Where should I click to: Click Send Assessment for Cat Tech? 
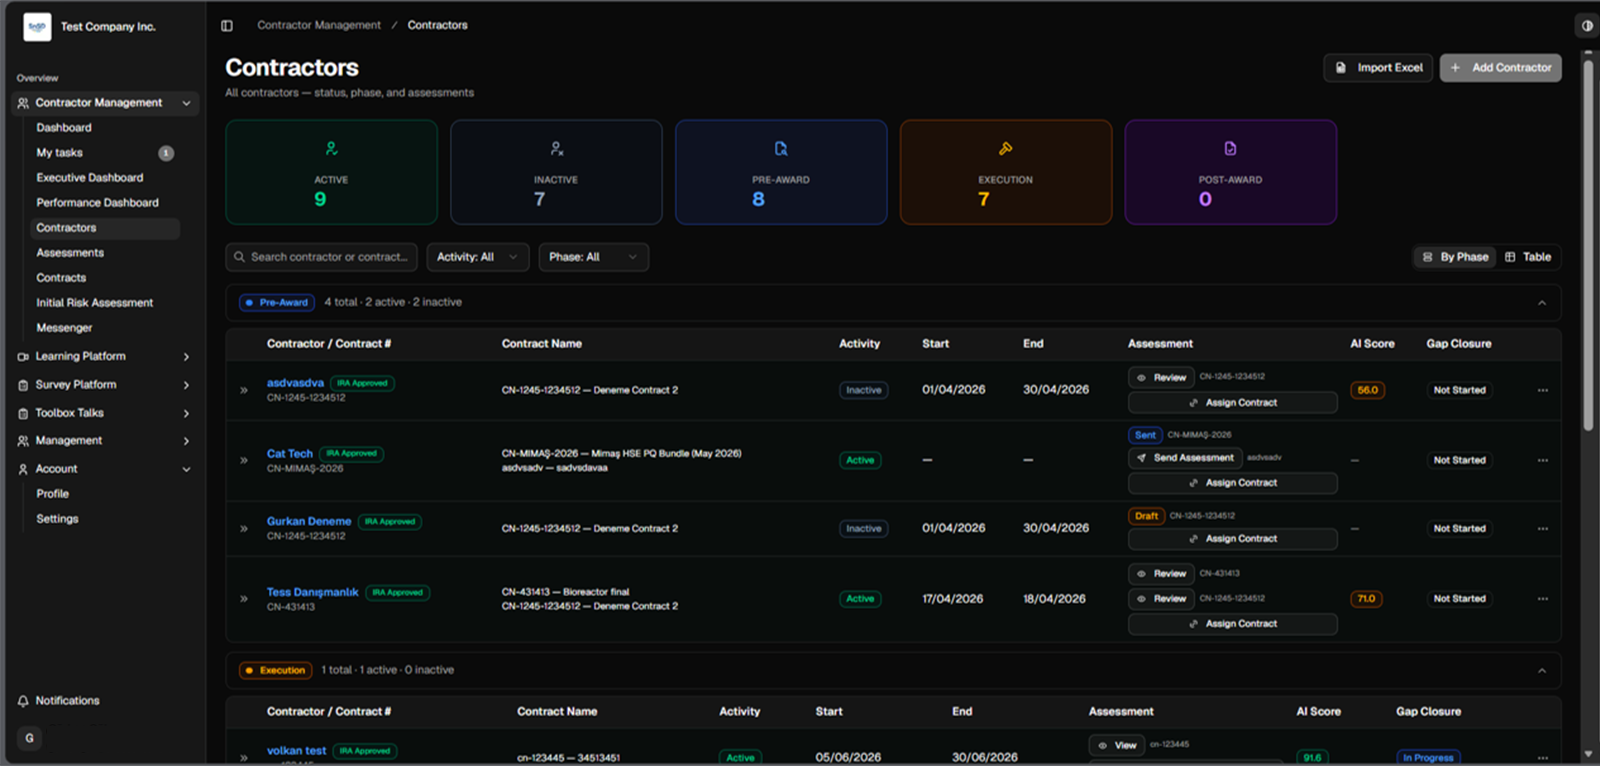click(1185, 458)
